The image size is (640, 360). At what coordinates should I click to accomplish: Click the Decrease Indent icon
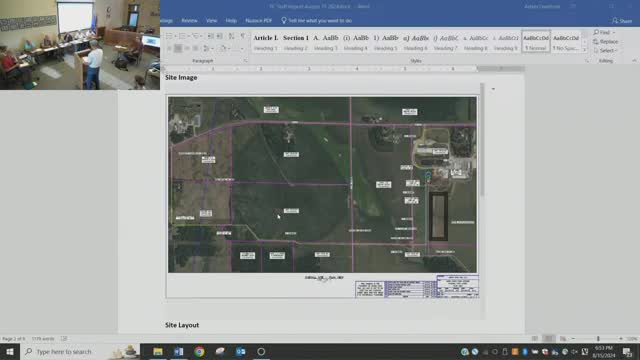tap(211, 36)
